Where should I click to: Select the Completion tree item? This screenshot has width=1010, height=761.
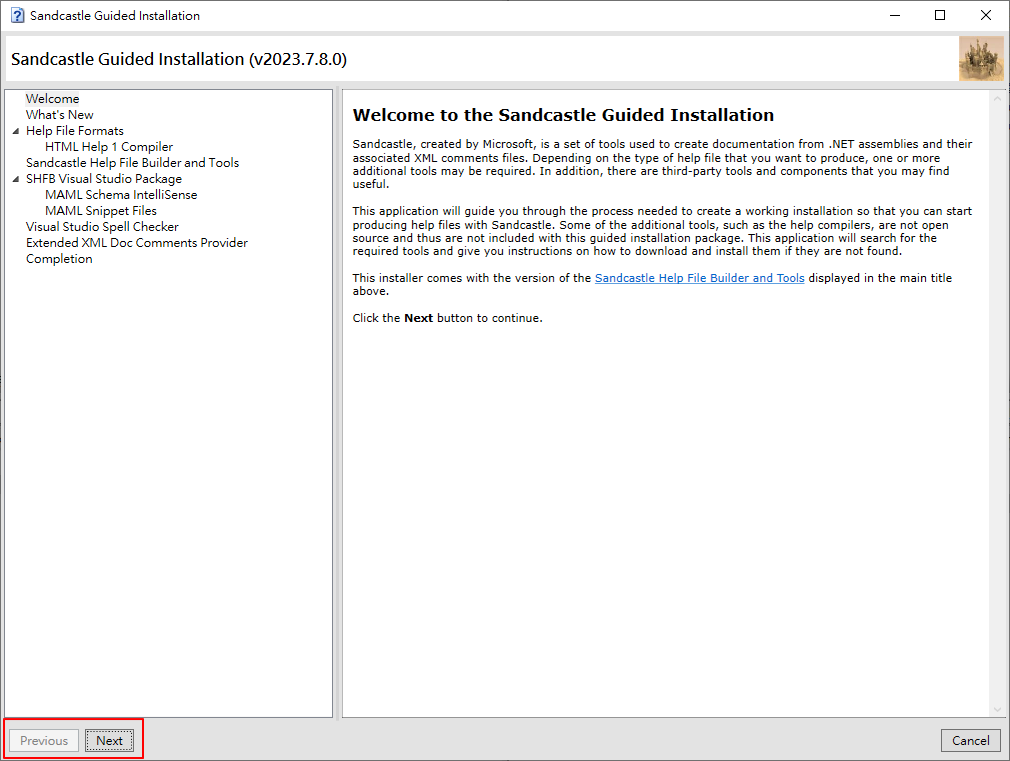[59, 259]
